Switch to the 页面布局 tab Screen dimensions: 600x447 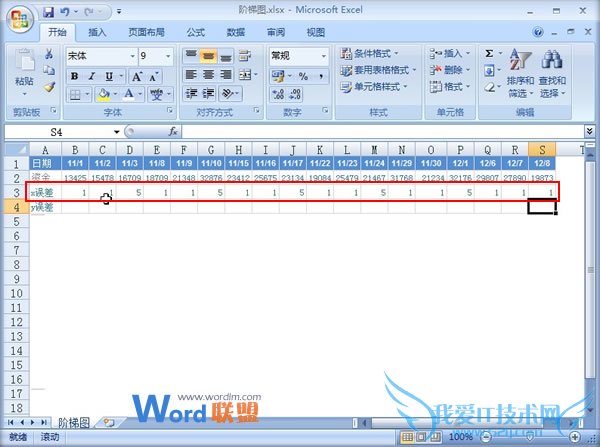pyautogui.click(x=146, y=33)
